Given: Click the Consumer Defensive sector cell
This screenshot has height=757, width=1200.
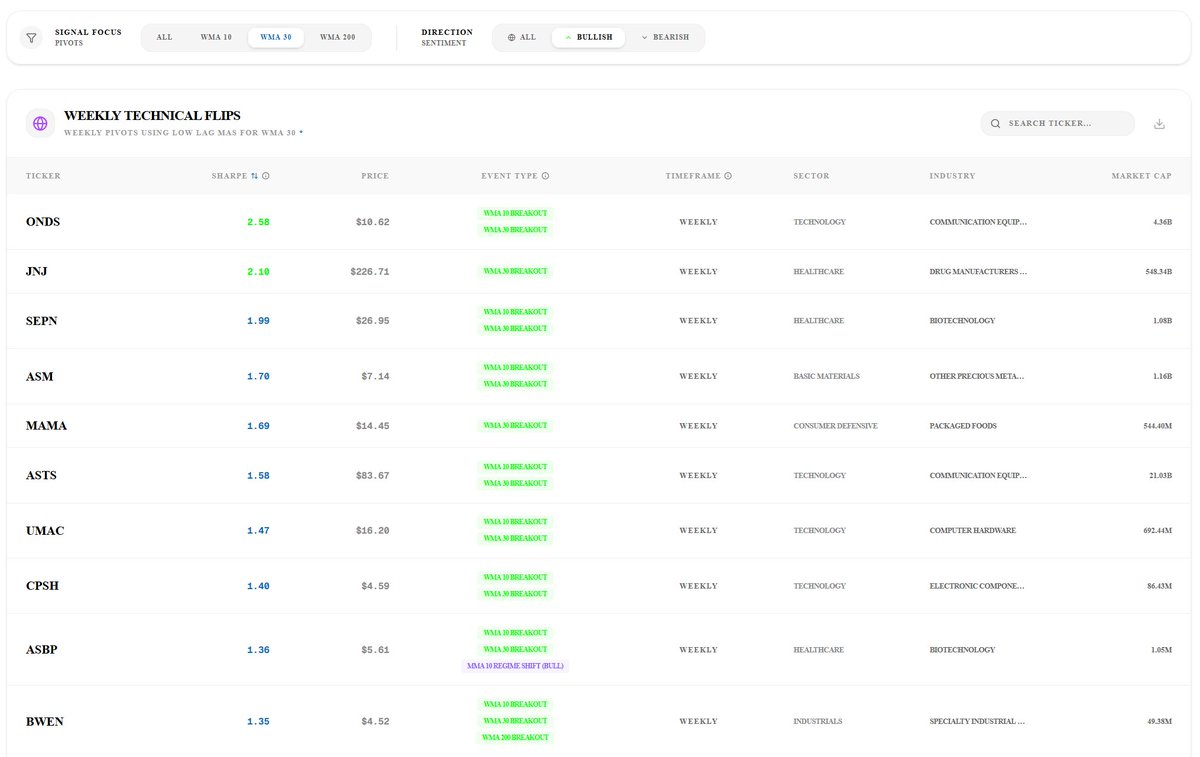Looking at the screenshot, I should pyautogui.click(x=835, y=426).
